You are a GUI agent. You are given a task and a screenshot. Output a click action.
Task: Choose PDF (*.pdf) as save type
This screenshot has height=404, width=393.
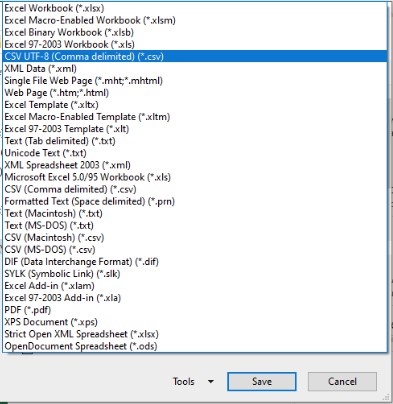(x=195, y=310)
